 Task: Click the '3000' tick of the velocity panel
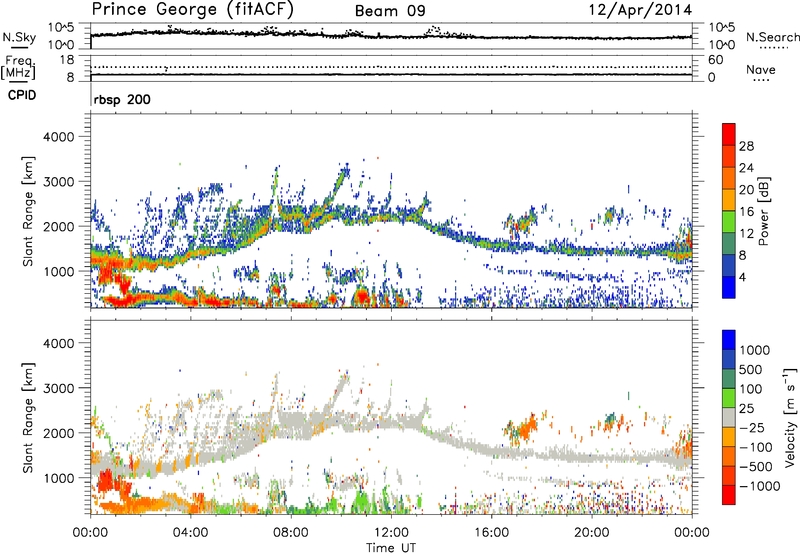tap(59, 388)
